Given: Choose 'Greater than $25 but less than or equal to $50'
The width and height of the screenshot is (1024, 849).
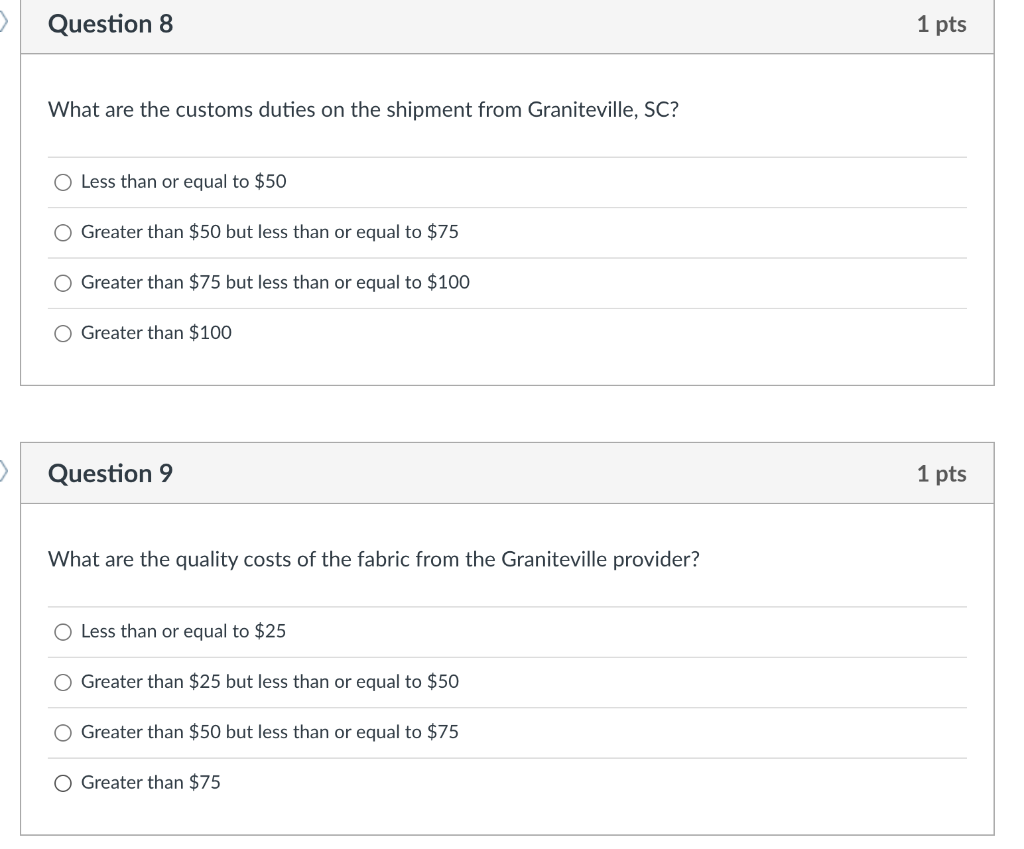Looking at the screenshot, I should tap(63, 682).
